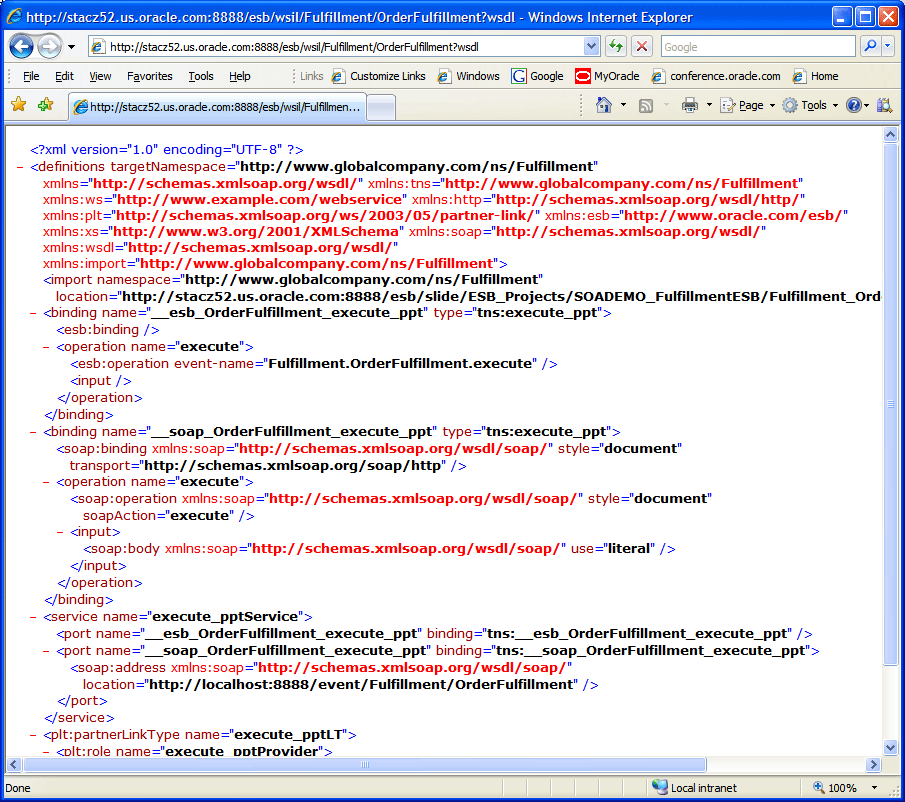
Task: Click the Add to Favorites icon
Action: coord(45,104)
